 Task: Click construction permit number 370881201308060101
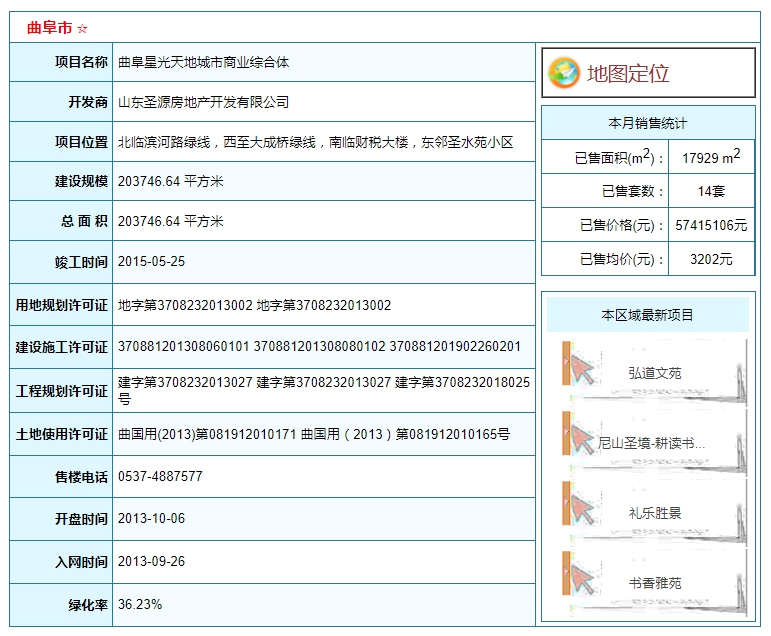point(183,347)
